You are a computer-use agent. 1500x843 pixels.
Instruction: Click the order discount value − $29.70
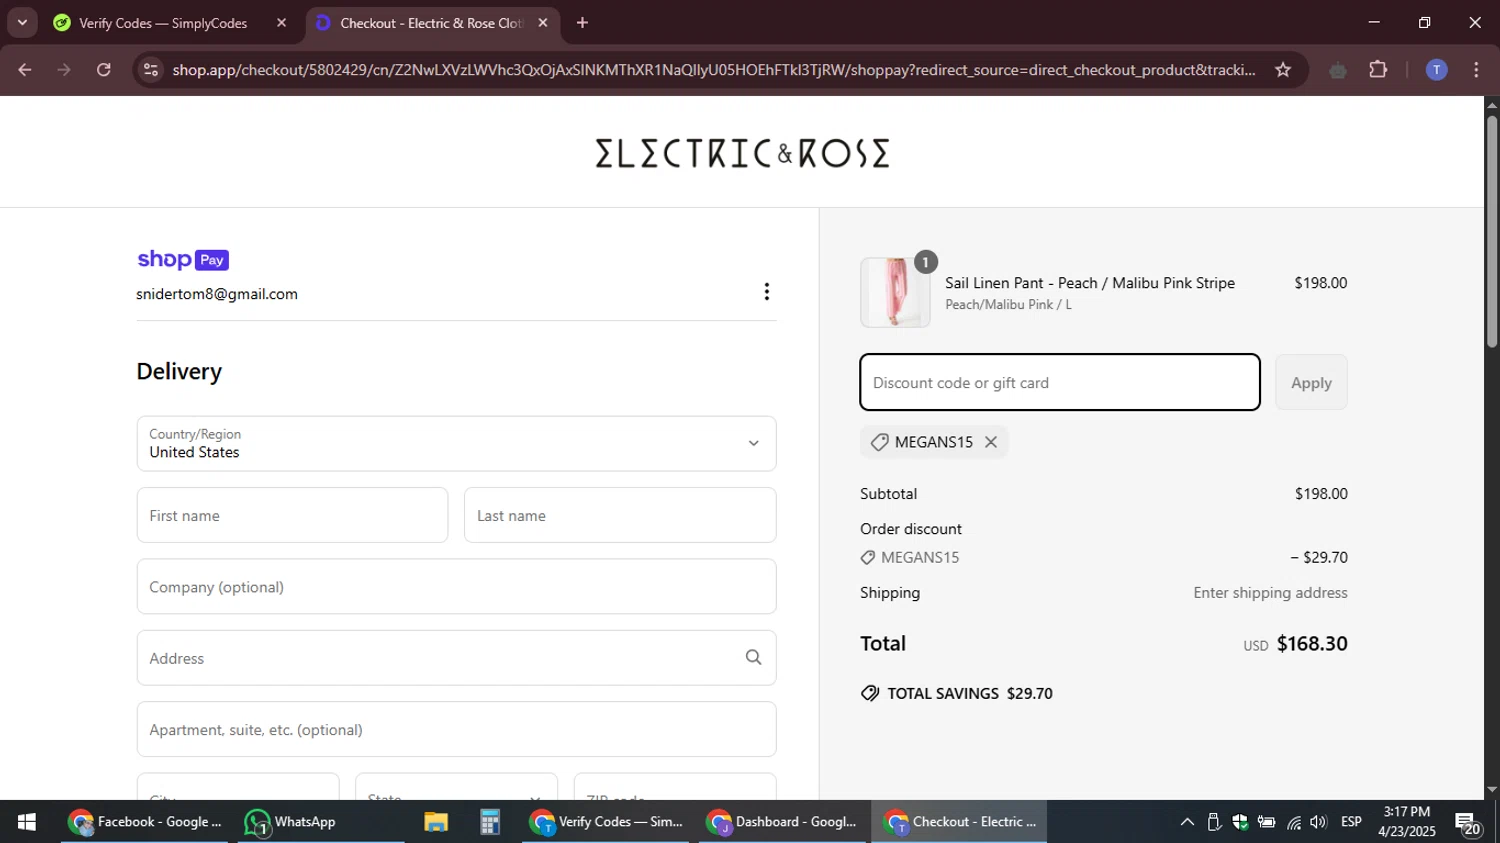tap(1318, 558)
